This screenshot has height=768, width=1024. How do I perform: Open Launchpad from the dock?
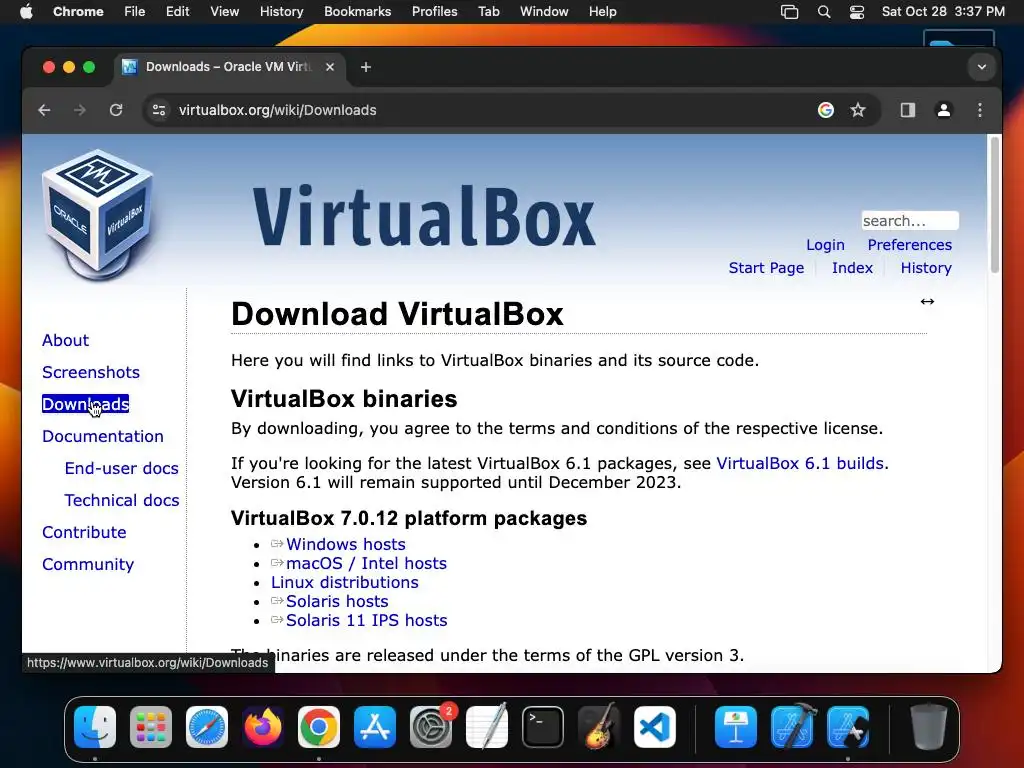[x=151, y=727]
